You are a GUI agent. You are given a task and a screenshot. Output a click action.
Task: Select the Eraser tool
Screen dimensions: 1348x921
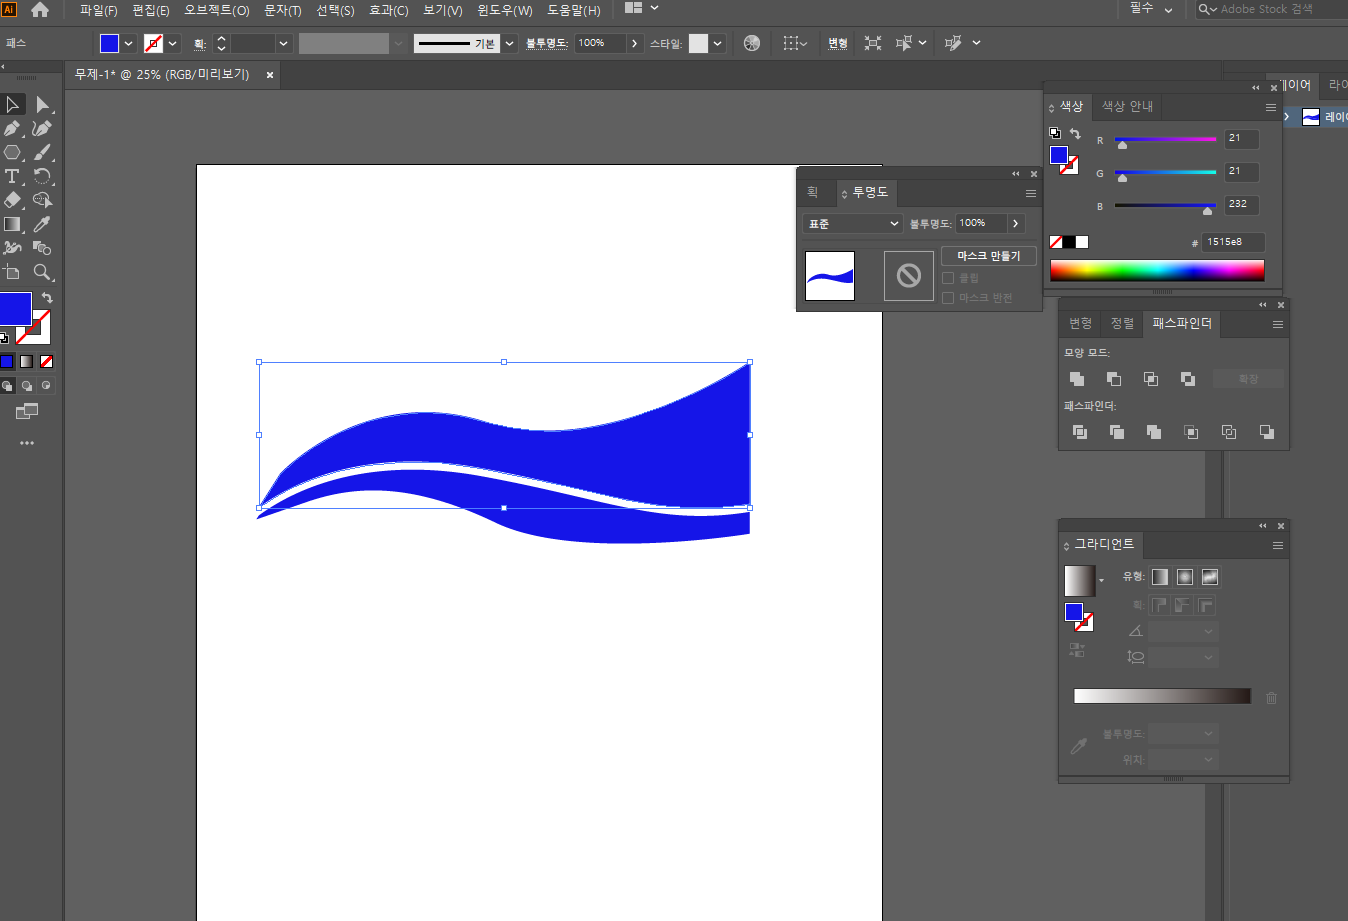[12, 200]
